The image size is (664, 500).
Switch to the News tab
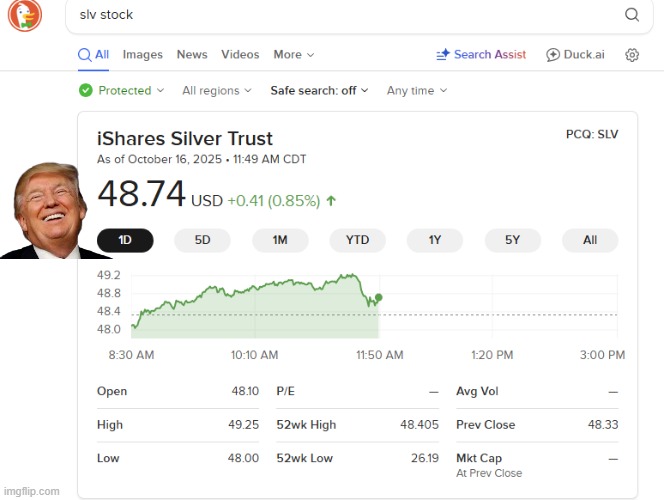click(192, 55)
